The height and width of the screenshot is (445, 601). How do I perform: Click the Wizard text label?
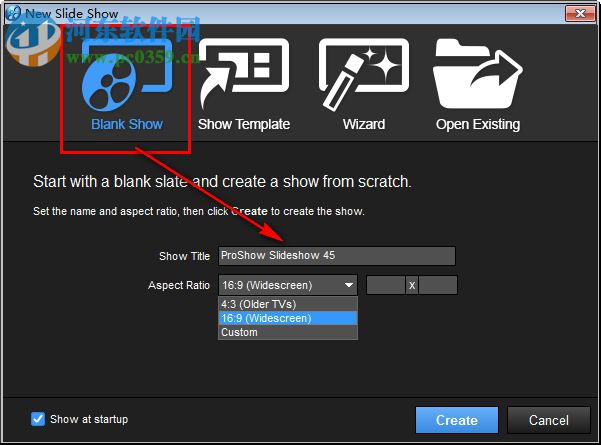(364, 124)
